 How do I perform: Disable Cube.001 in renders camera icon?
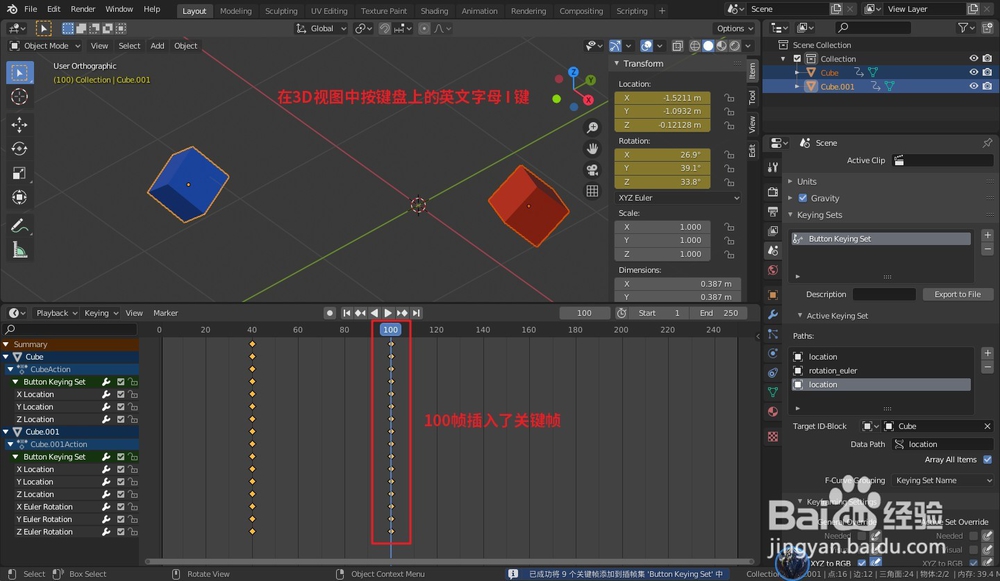[987, 86]
